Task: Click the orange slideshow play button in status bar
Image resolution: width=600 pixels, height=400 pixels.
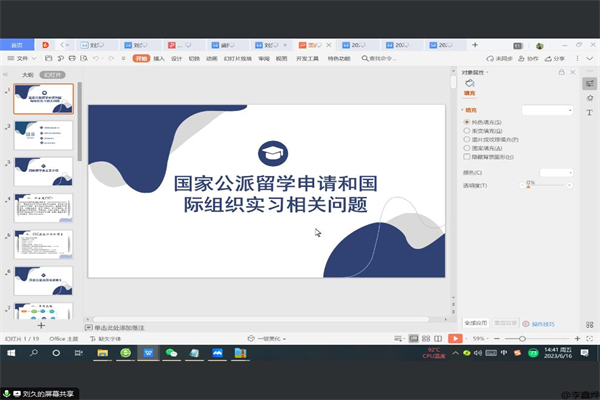Action: click(456, 339)
